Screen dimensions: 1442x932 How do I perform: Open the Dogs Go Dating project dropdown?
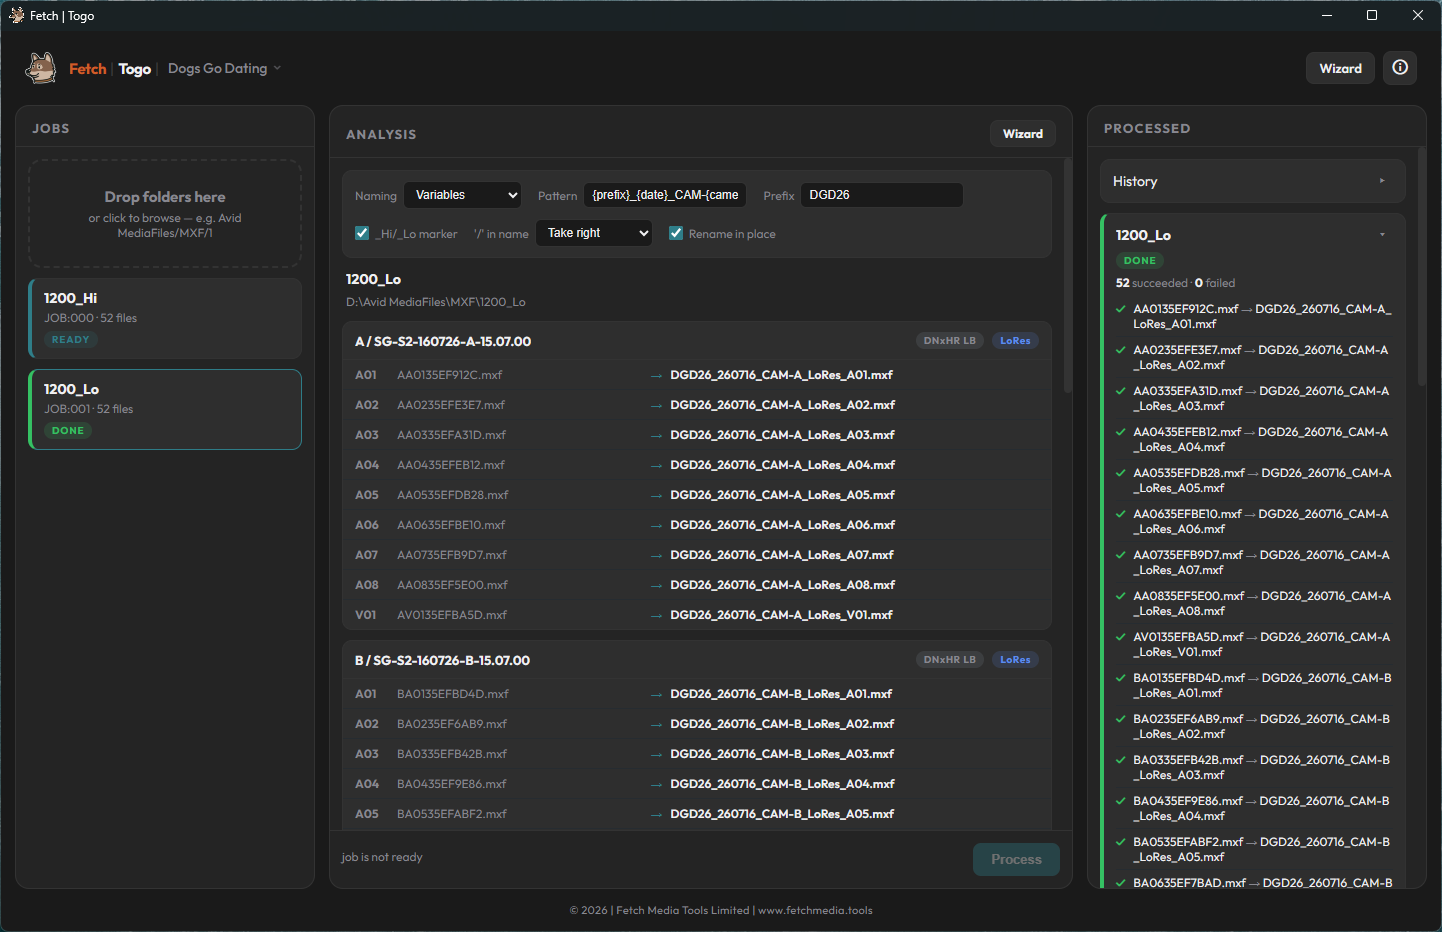(x=224, y=68)
